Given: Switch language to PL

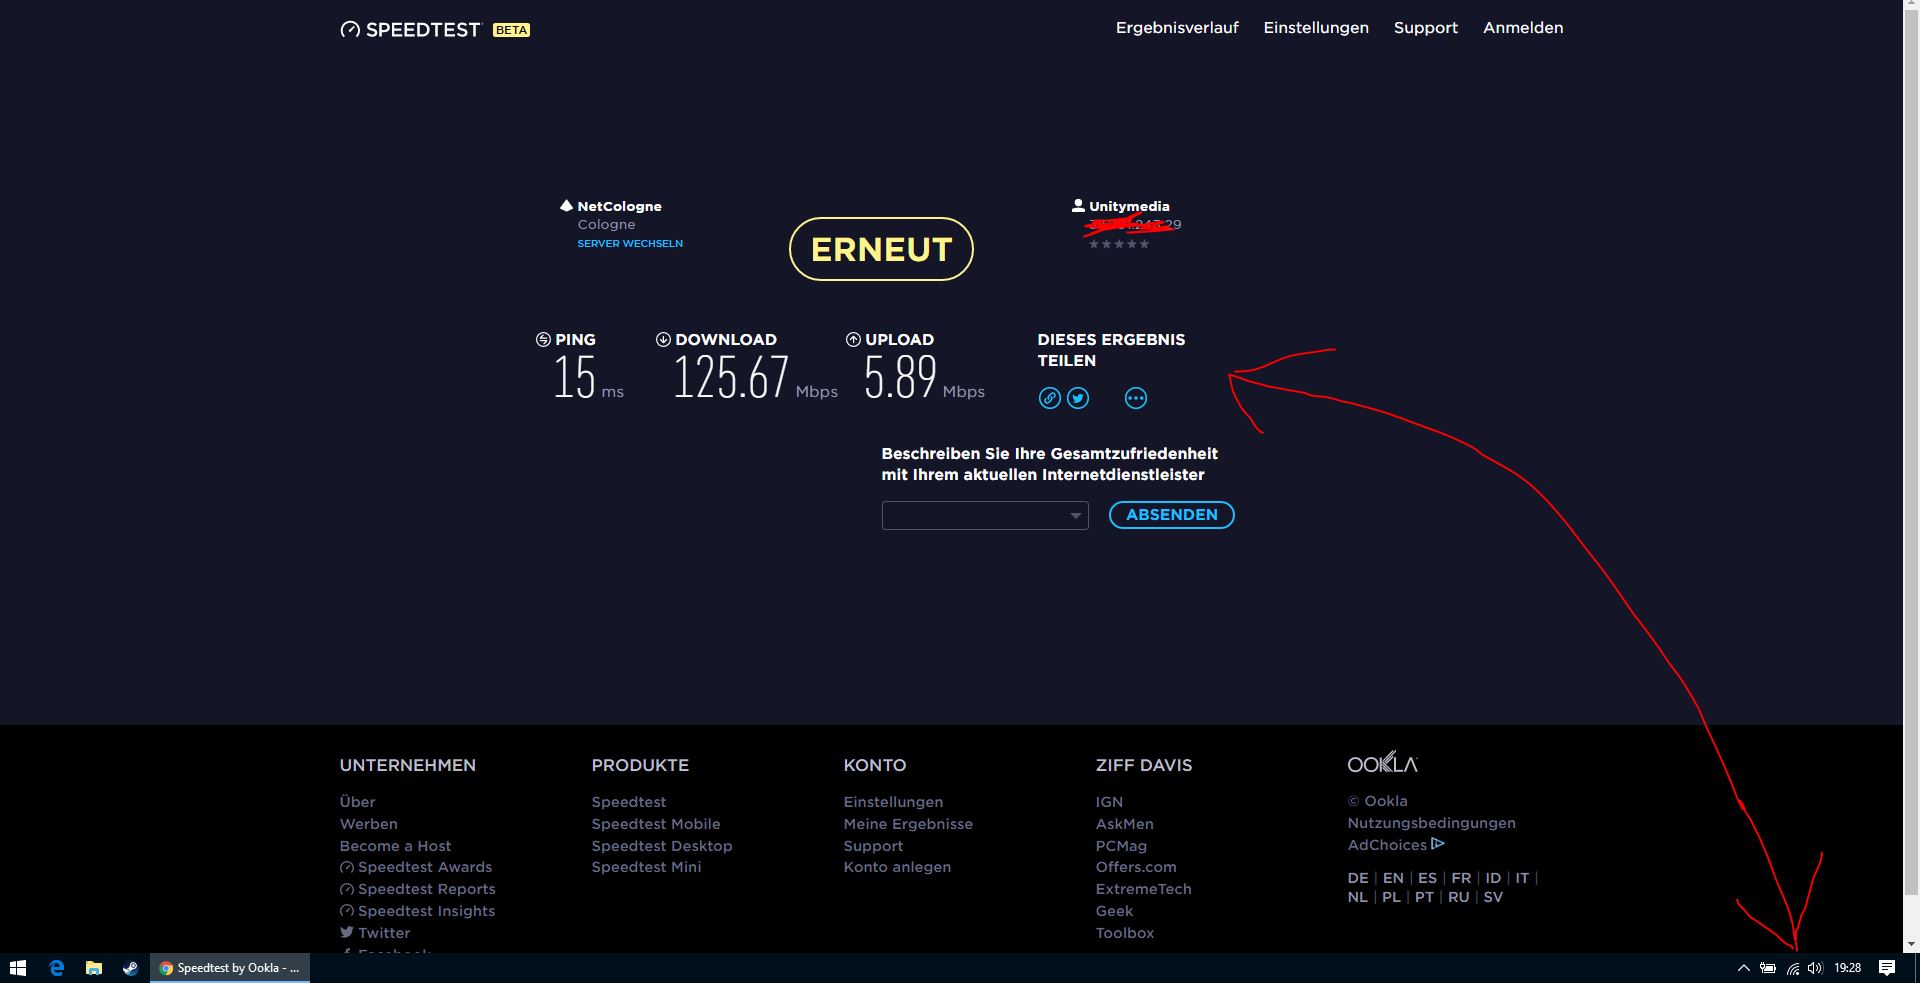Looking at the screenshot, I should 1391,897.
